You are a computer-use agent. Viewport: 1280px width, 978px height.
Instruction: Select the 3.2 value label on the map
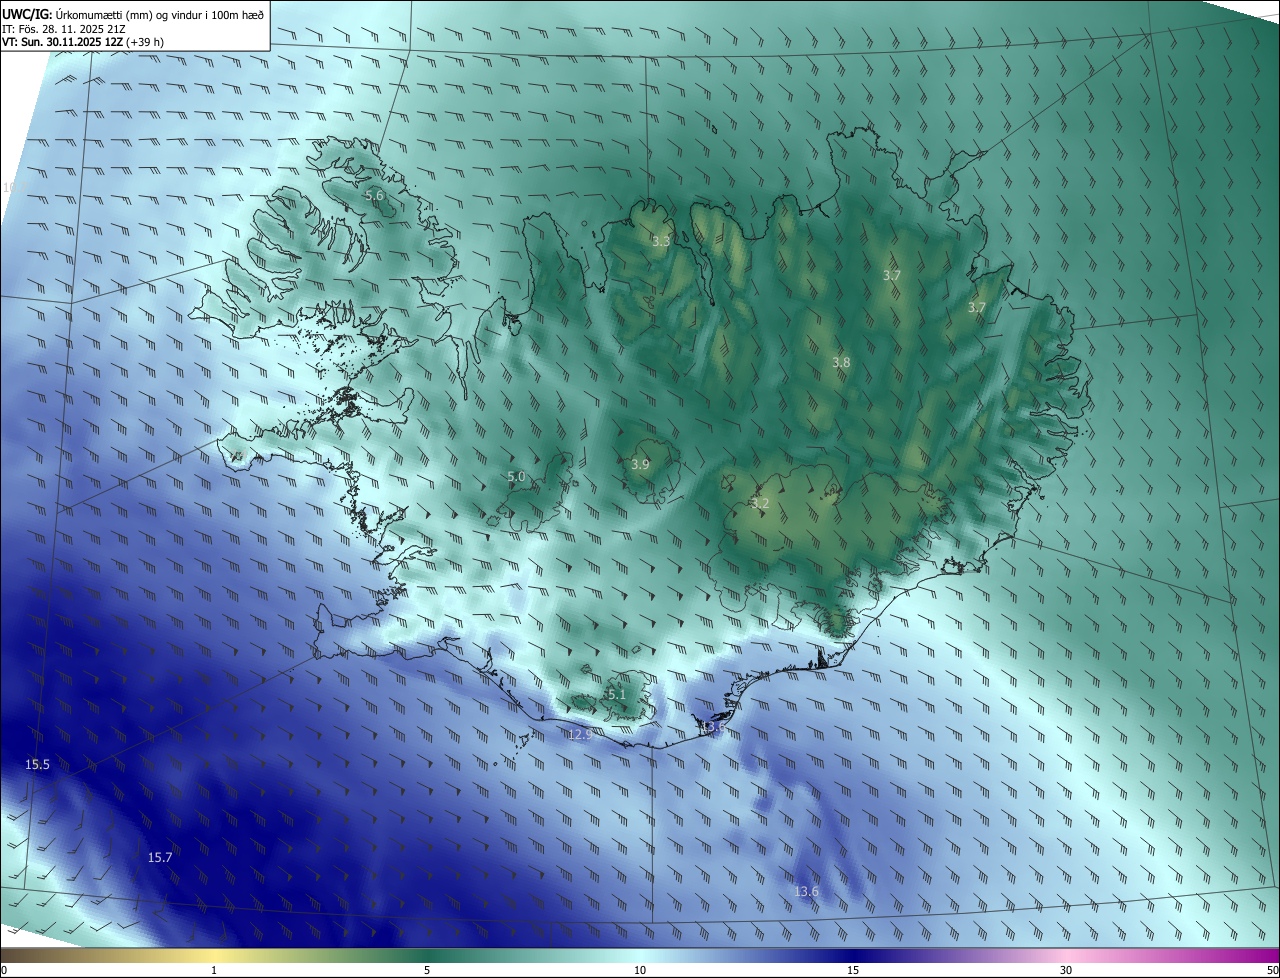click(x=760, y=503)
